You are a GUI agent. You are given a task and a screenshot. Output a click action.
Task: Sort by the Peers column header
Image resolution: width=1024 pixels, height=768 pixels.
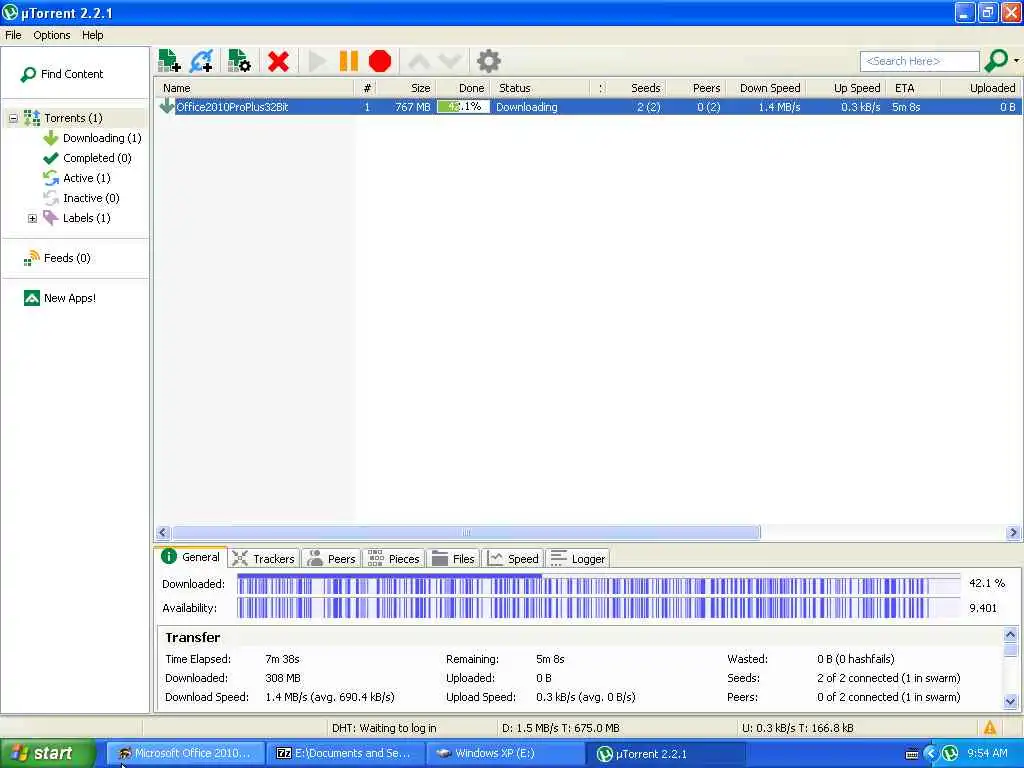[x=695, y=88]
